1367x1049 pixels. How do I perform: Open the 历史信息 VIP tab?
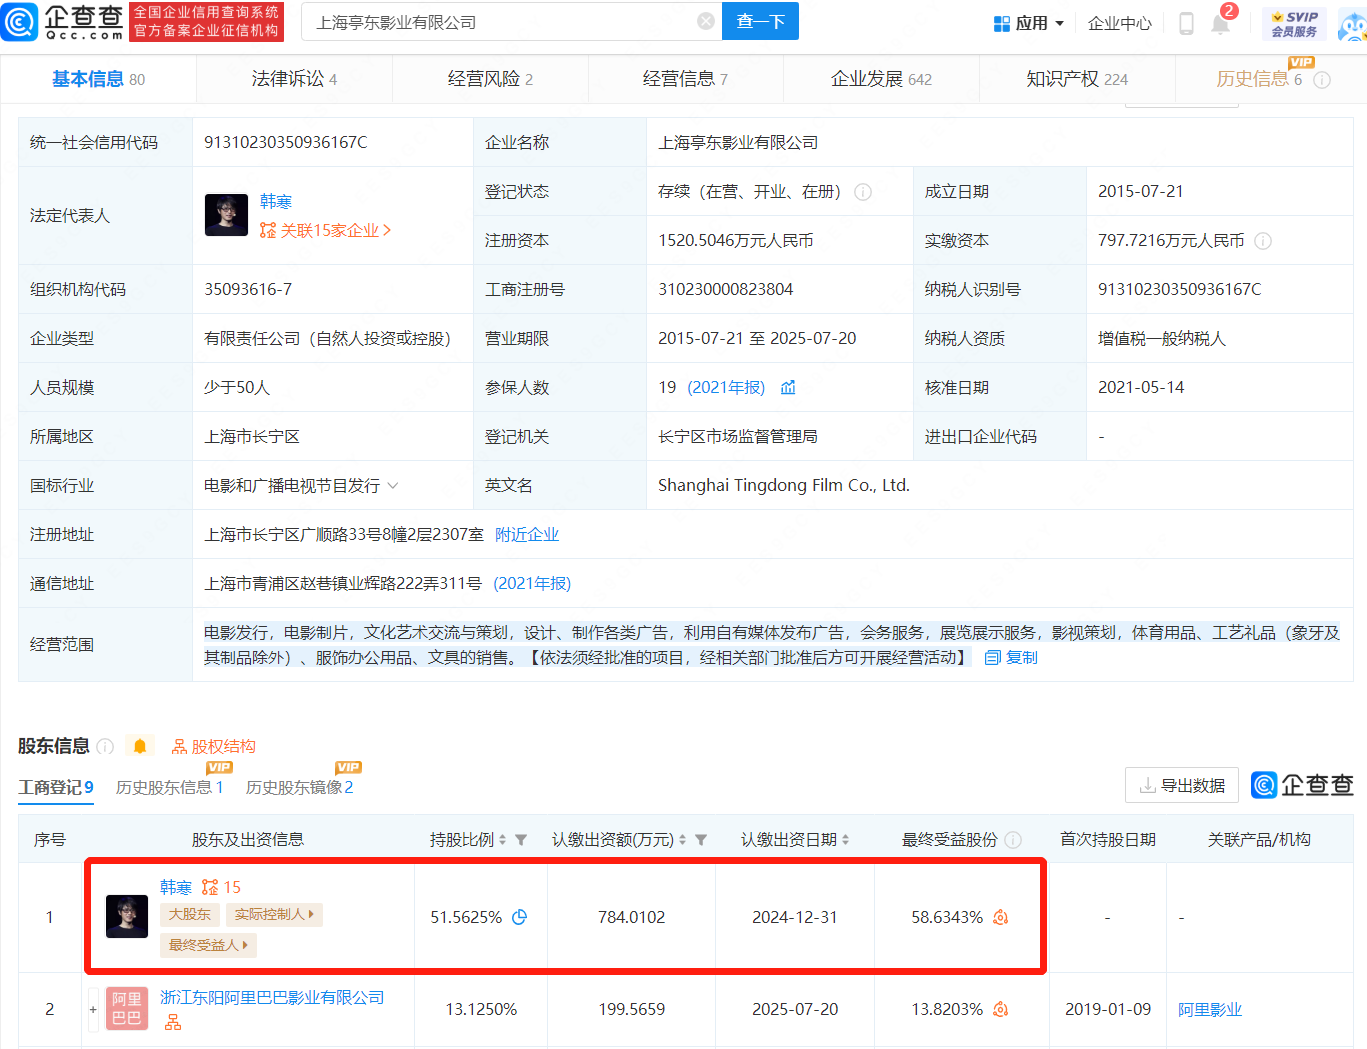pos(1259,80)
